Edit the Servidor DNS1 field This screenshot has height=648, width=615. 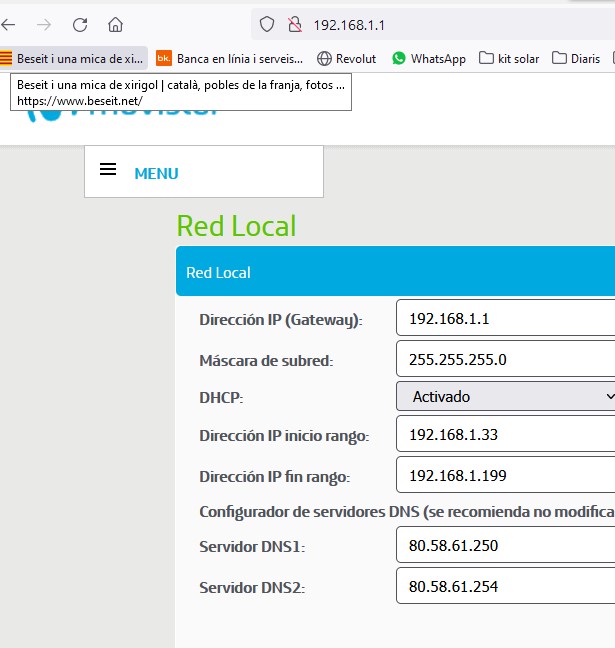[x=505, y=545]
